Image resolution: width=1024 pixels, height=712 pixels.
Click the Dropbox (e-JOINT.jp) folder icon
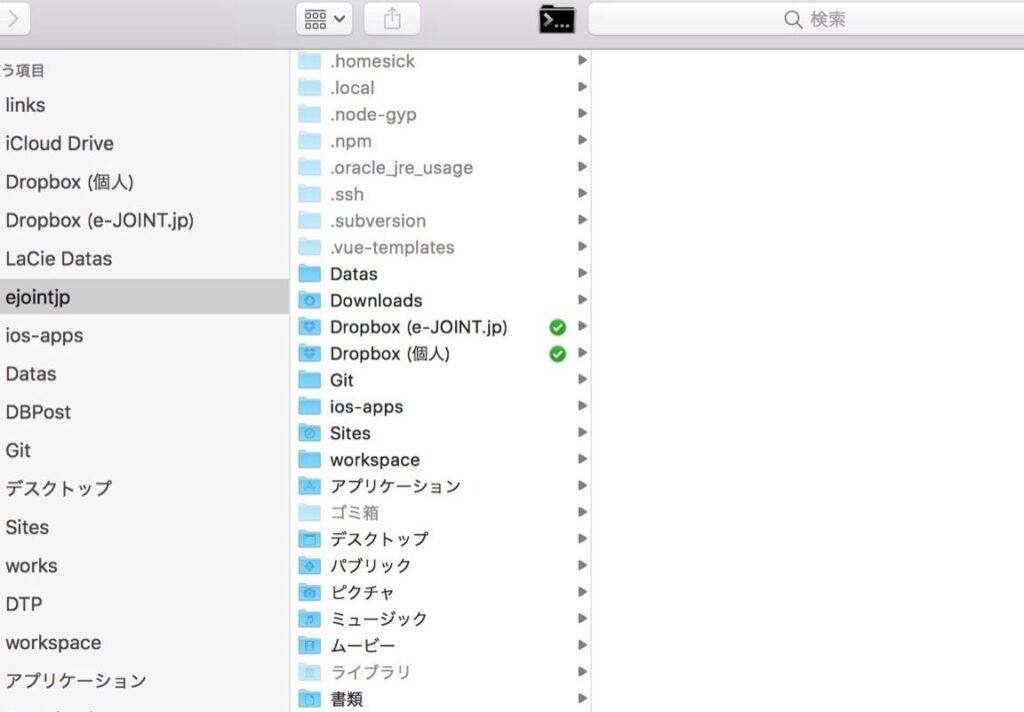pyautogui.click(x=310, y=327)
